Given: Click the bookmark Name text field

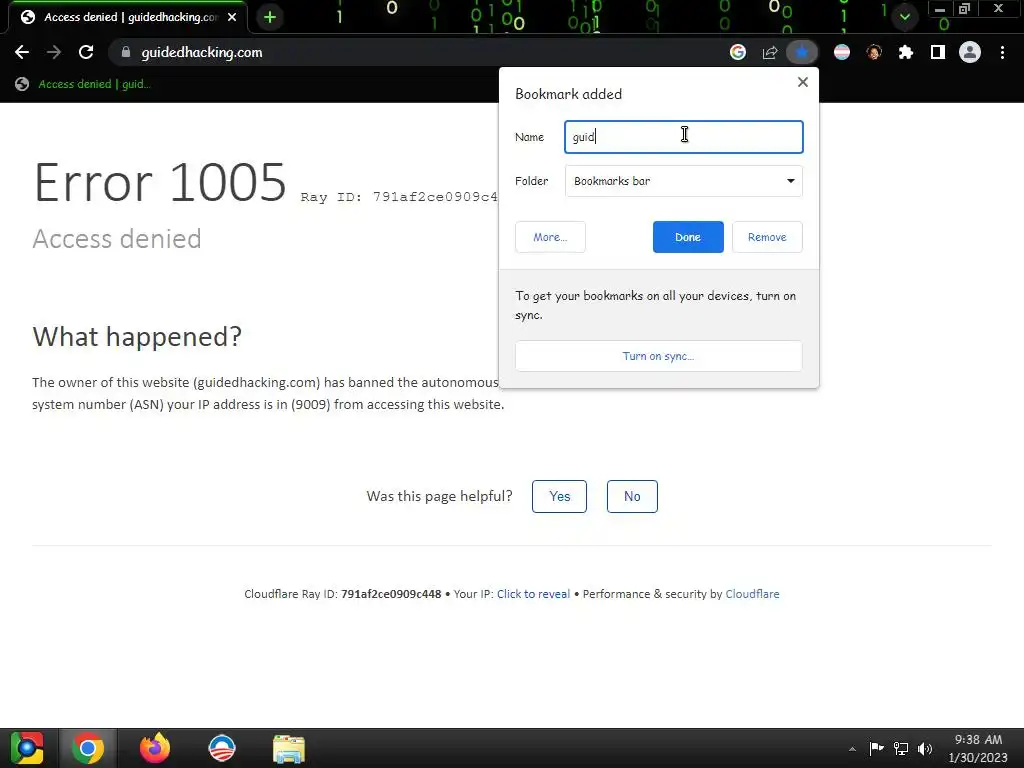Looking at the screenshot, I should click(684, 137).
